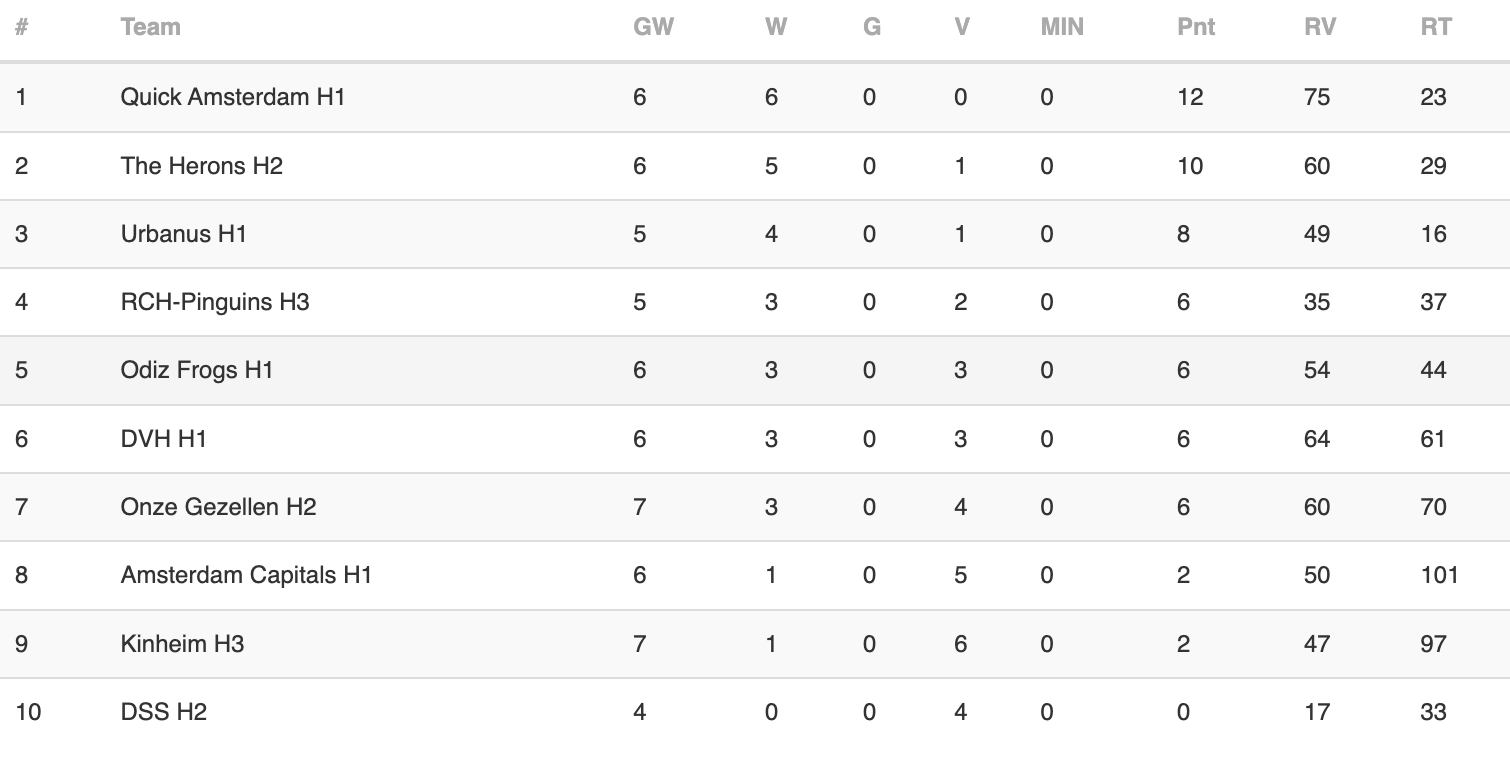
Task: Click the DSS H2 team name
Action: (x=164, y=712)
